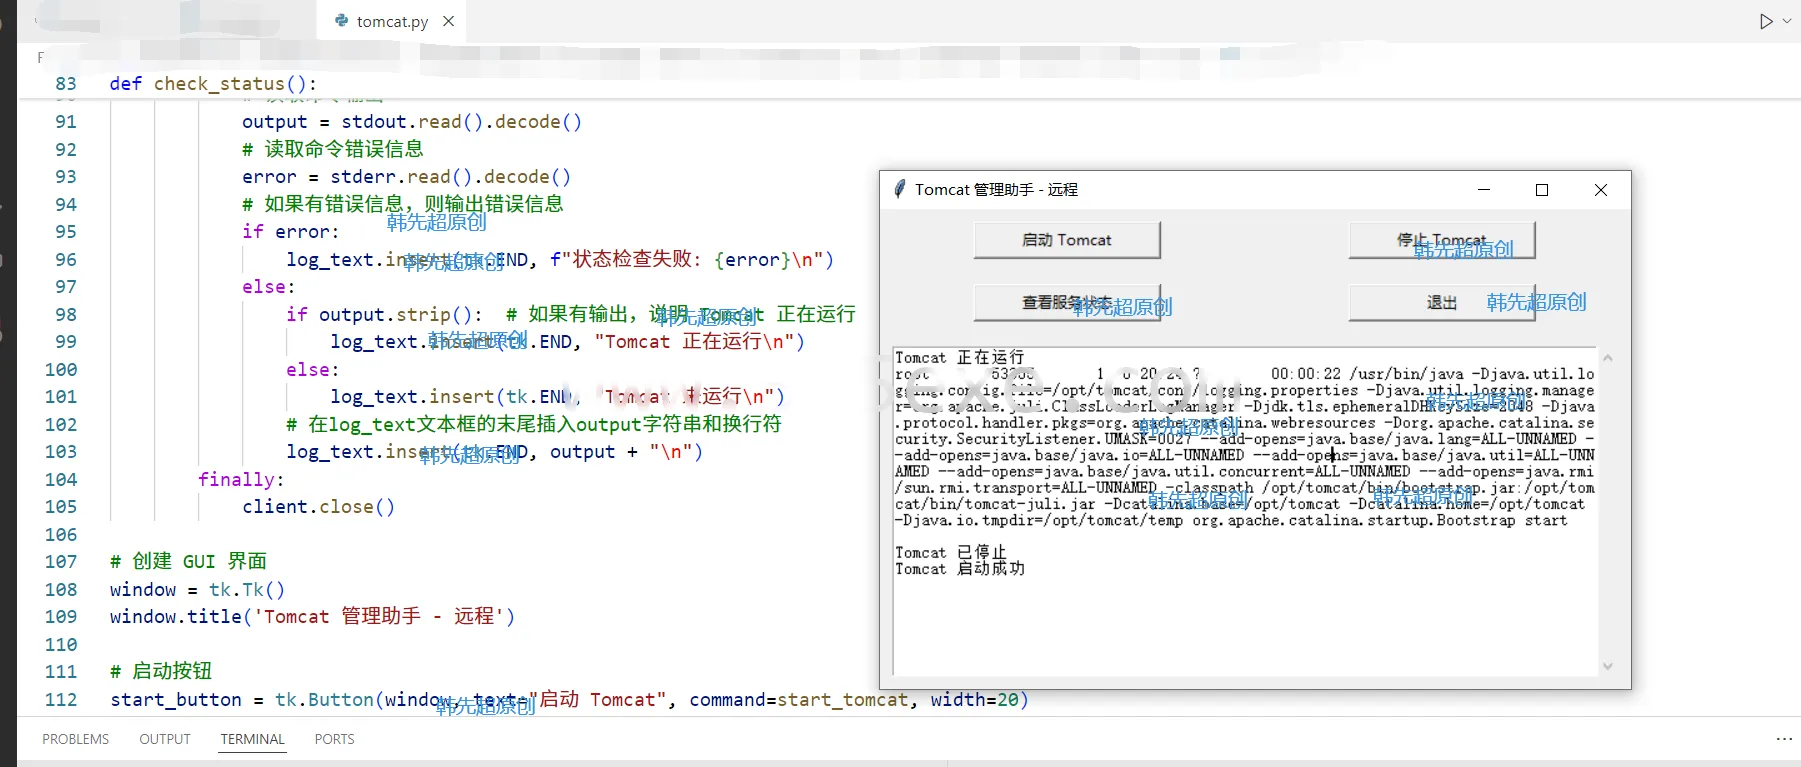This screenshot has width=1801, height=767.
Task: Click the 停止 Tomcat button
Action: click(1442, 240)
